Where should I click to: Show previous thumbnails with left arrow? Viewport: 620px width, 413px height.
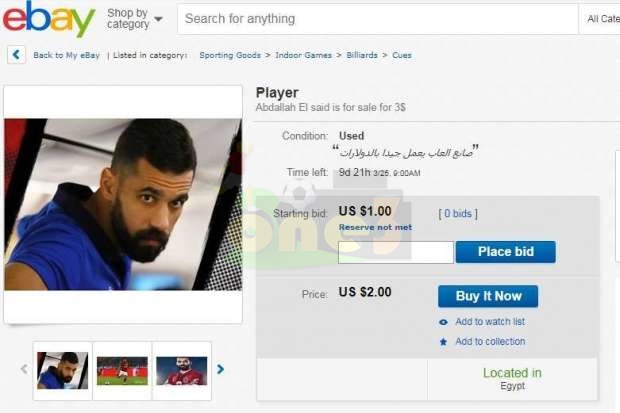[x=24, y=369]
